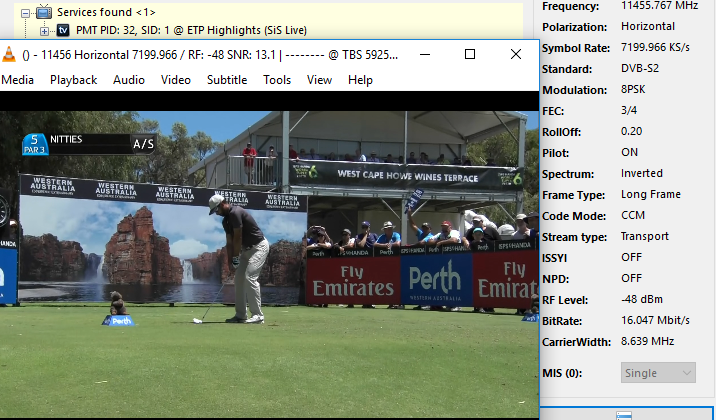
Task: Open the Media menu
Action: 17,80
